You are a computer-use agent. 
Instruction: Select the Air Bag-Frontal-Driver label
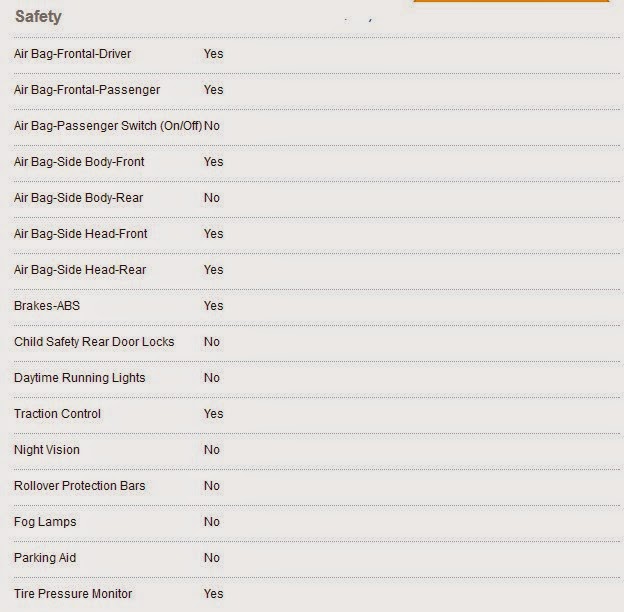pos(72,54)
